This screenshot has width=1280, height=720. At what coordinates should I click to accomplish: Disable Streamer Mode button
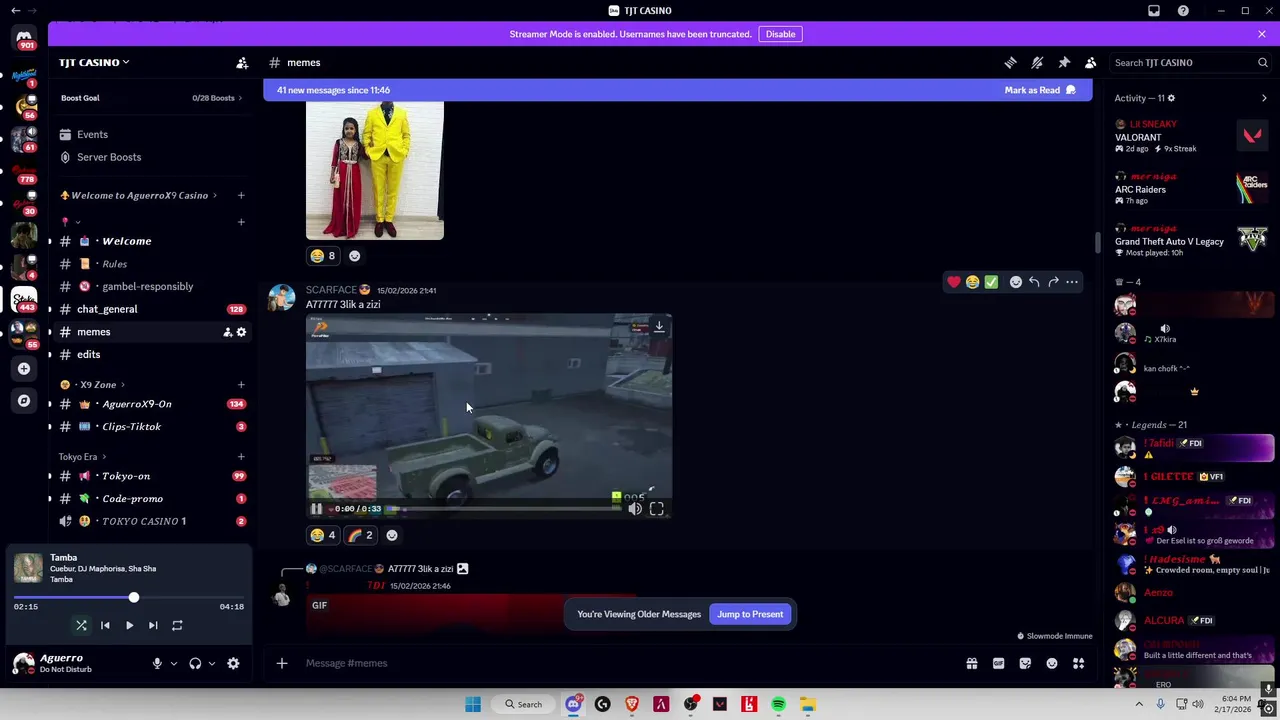pos(780,34)
